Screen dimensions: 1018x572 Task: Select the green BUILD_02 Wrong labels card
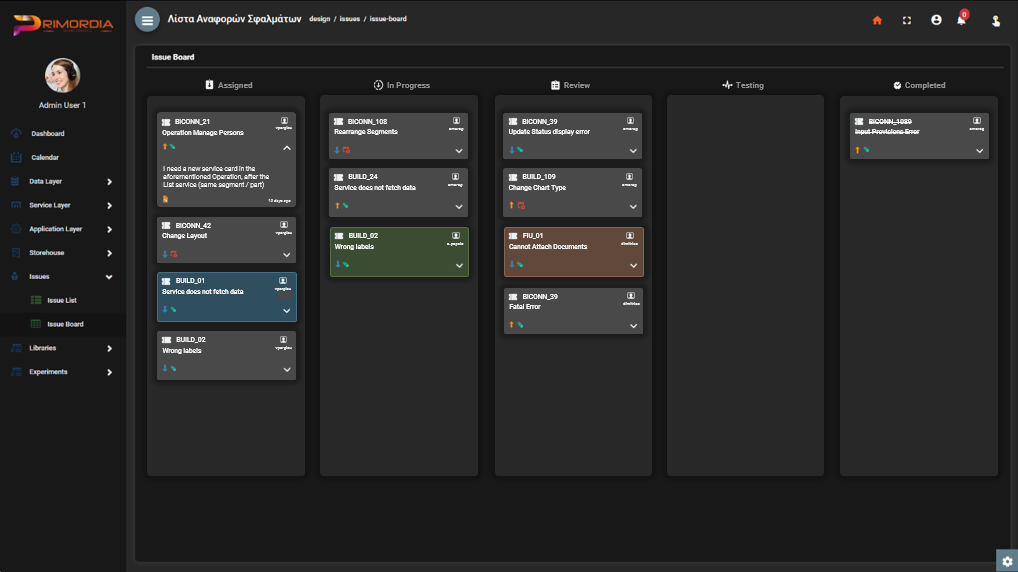pos(399,252)
